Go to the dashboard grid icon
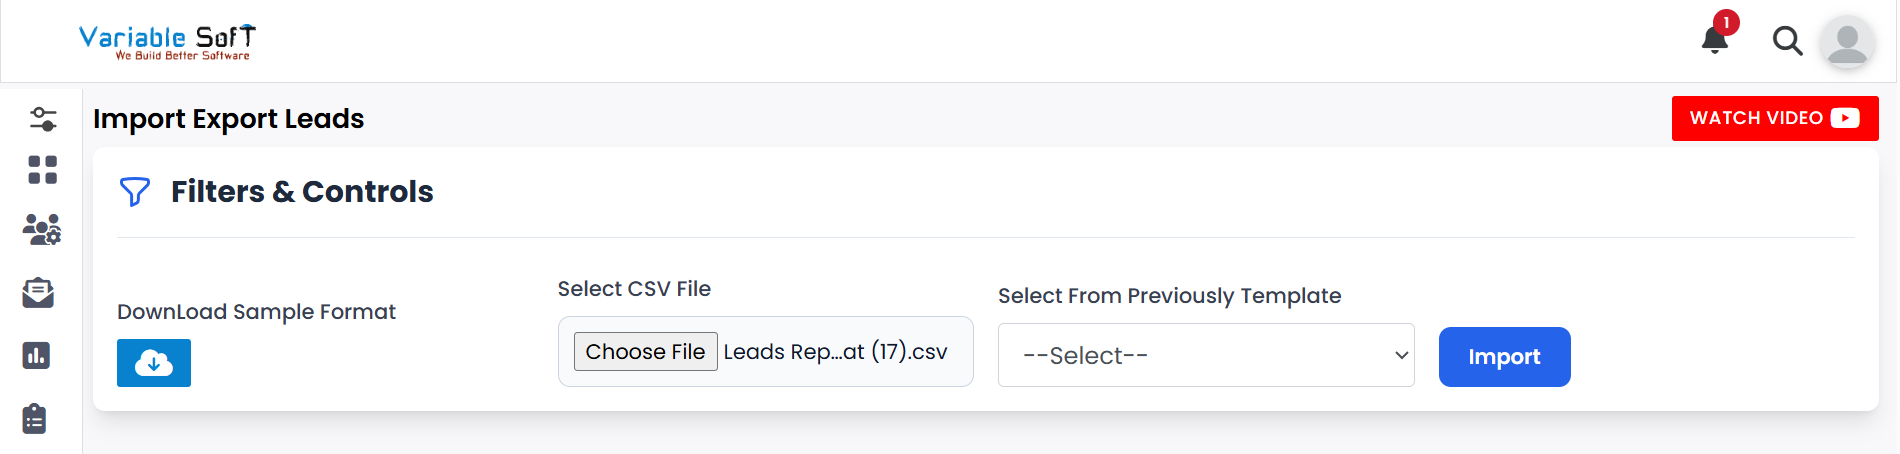 point(43,170)
